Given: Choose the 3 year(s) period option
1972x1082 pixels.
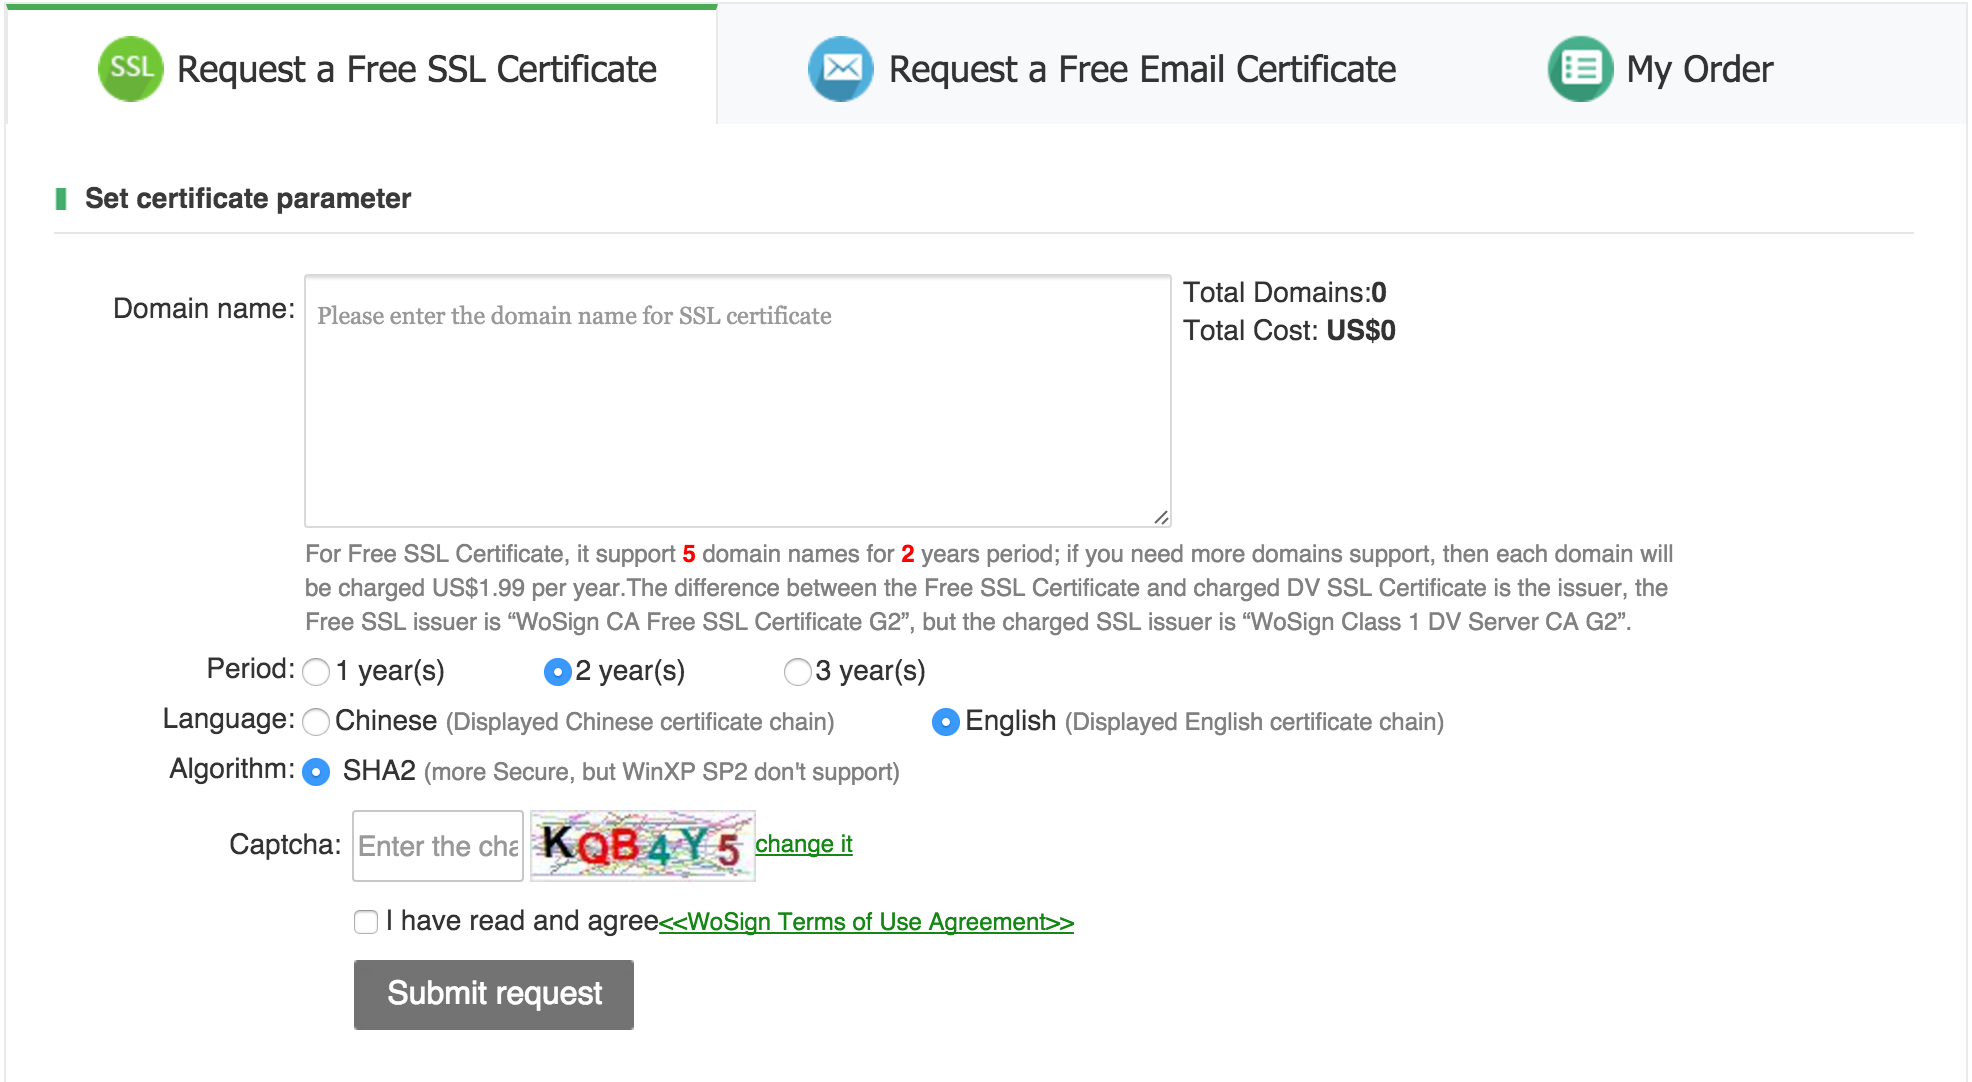Looking at the screenshot, I should click(x=797, y=672).
